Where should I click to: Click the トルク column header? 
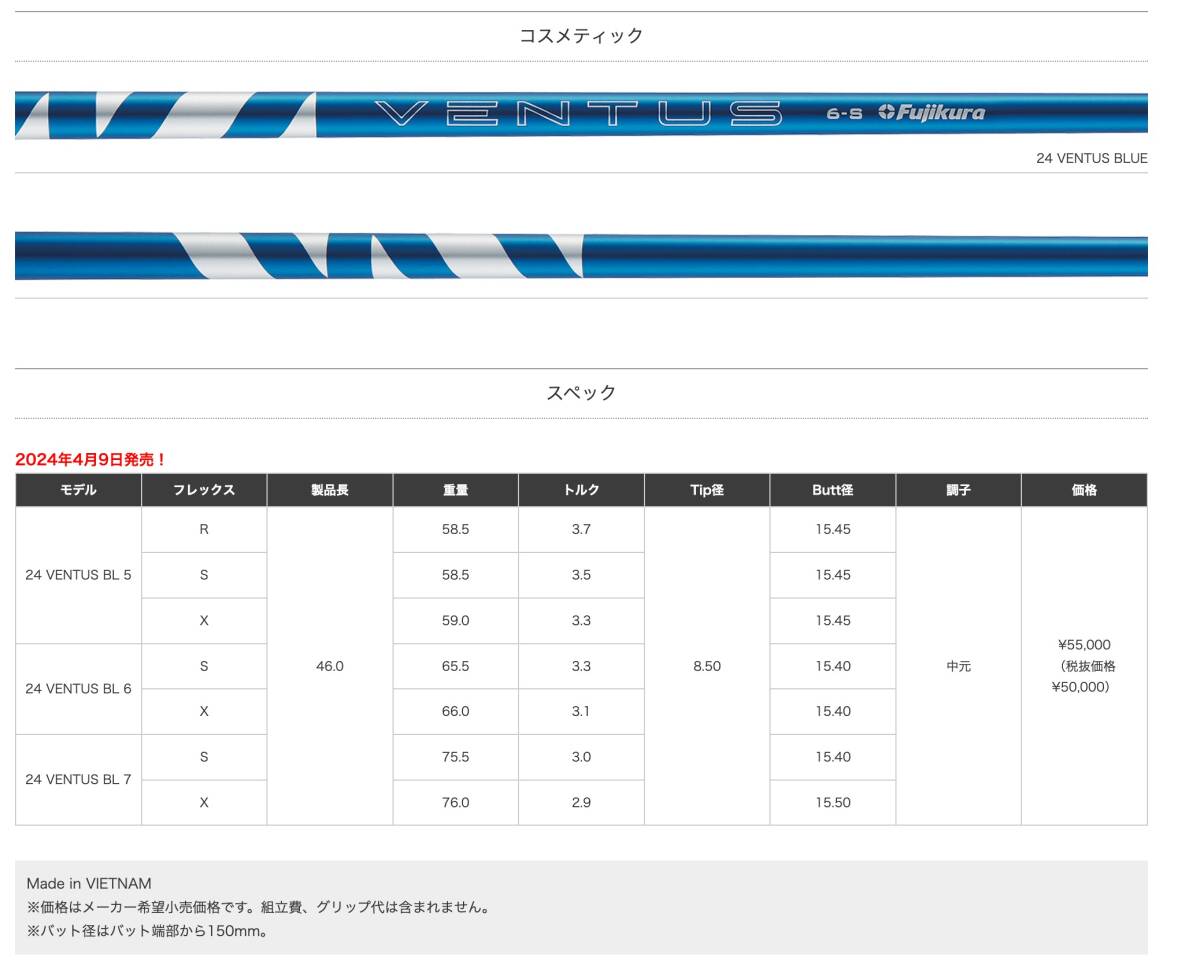(581, 490)
